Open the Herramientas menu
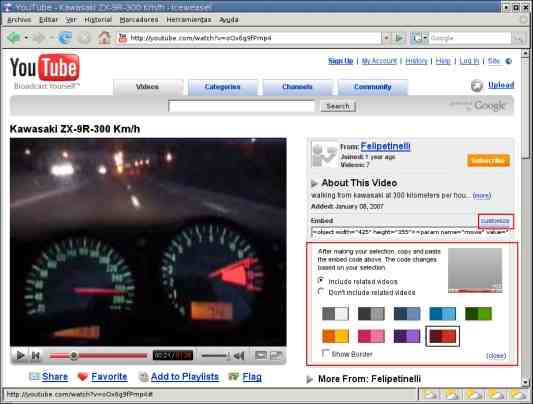This screenshot has height=404, width=533. pos(189,20)
